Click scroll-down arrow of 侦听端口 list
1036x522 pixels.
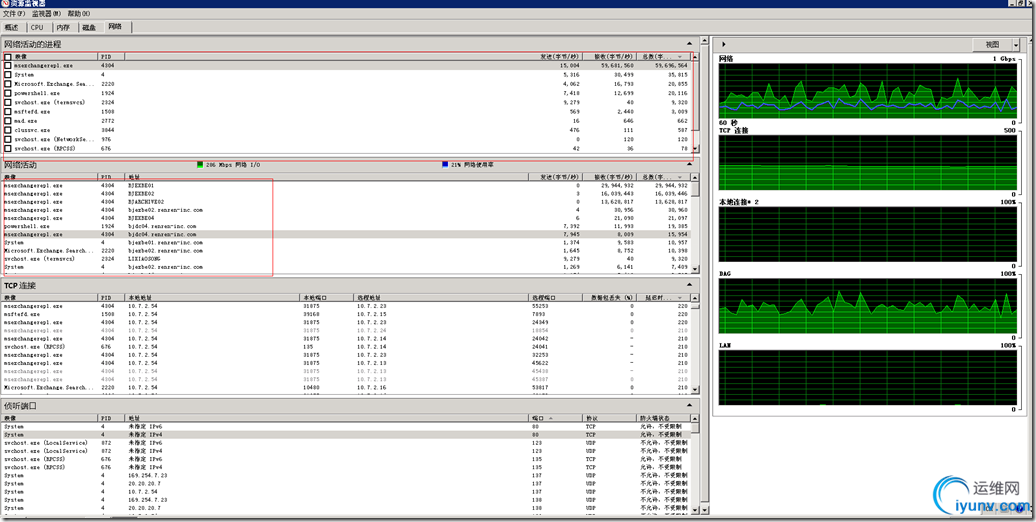click(695, 509)
